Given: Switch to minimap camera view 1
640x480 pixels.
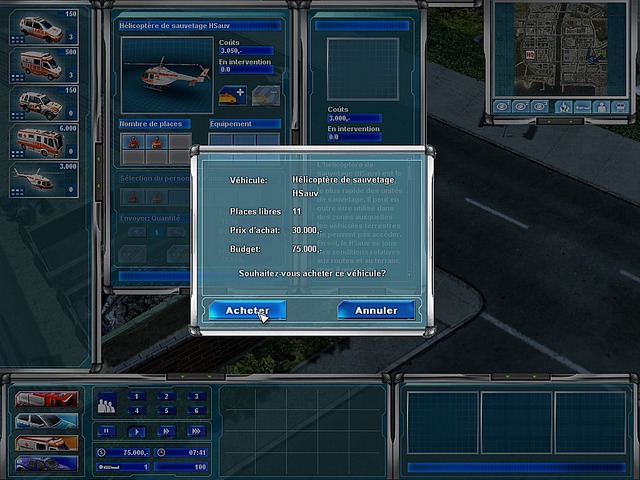Looking at the screenshot, I should [x=502, y=107].
